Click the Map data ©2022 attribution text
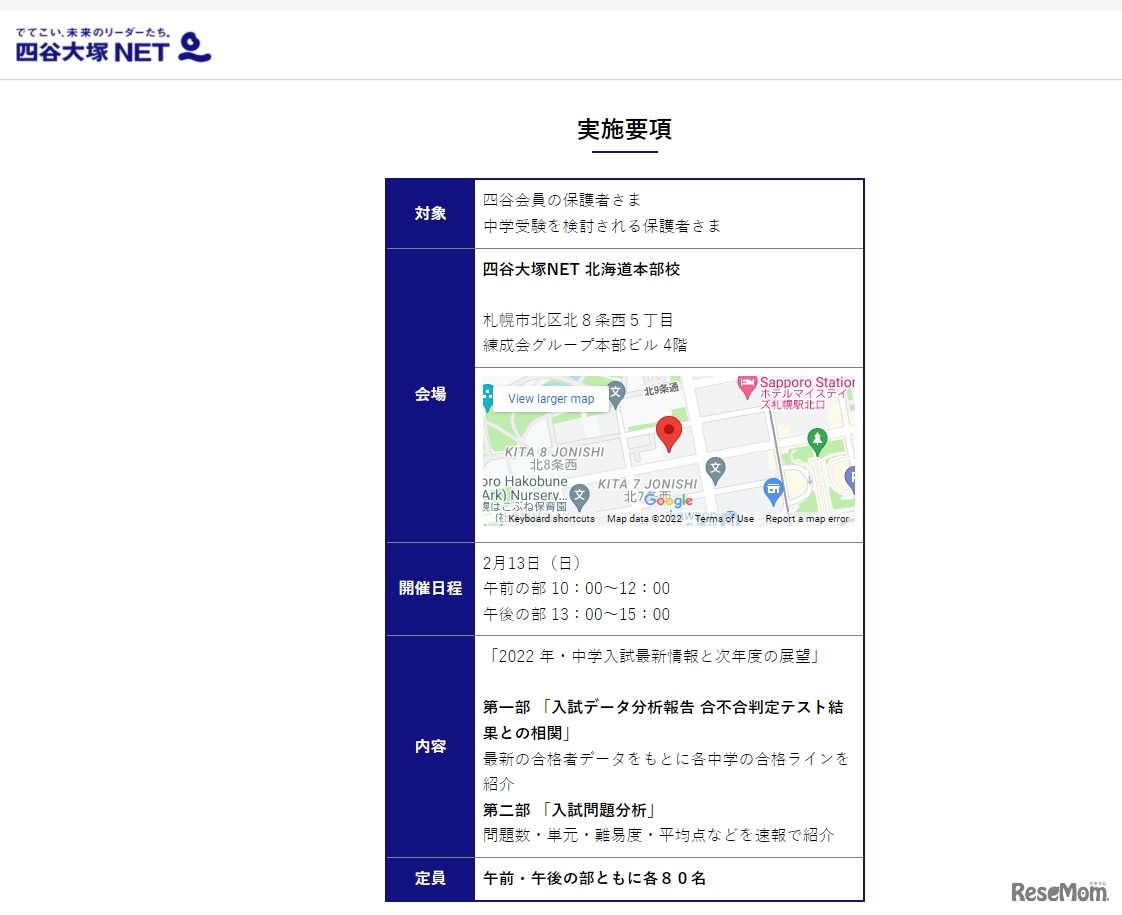The width and height of the screenshot is (1122, 915). coord(645,519)
